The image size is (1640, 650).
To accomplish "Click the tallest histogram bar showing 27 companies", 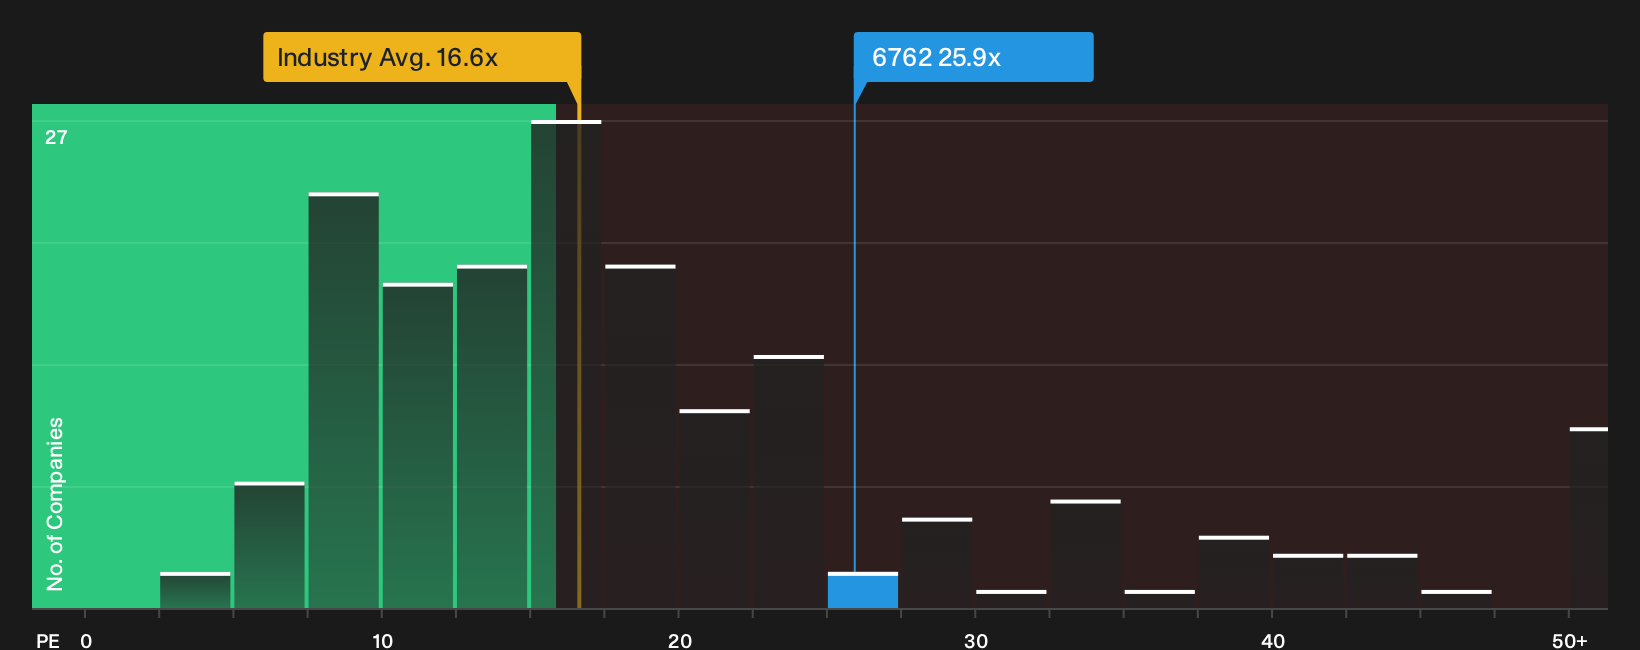I will pyautogui.click(x=566, y=364).
